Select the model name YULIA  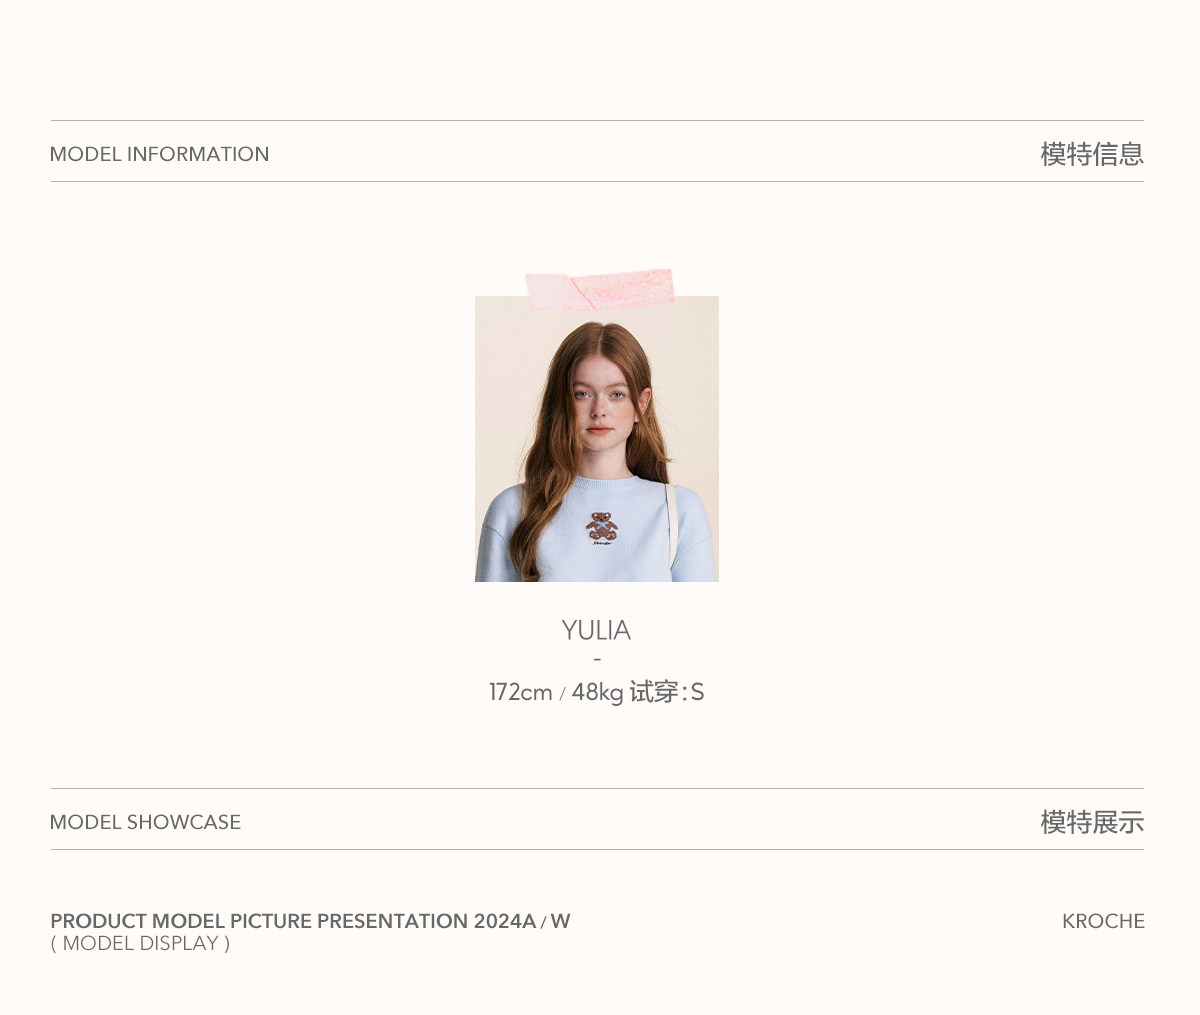coord(596,630)
